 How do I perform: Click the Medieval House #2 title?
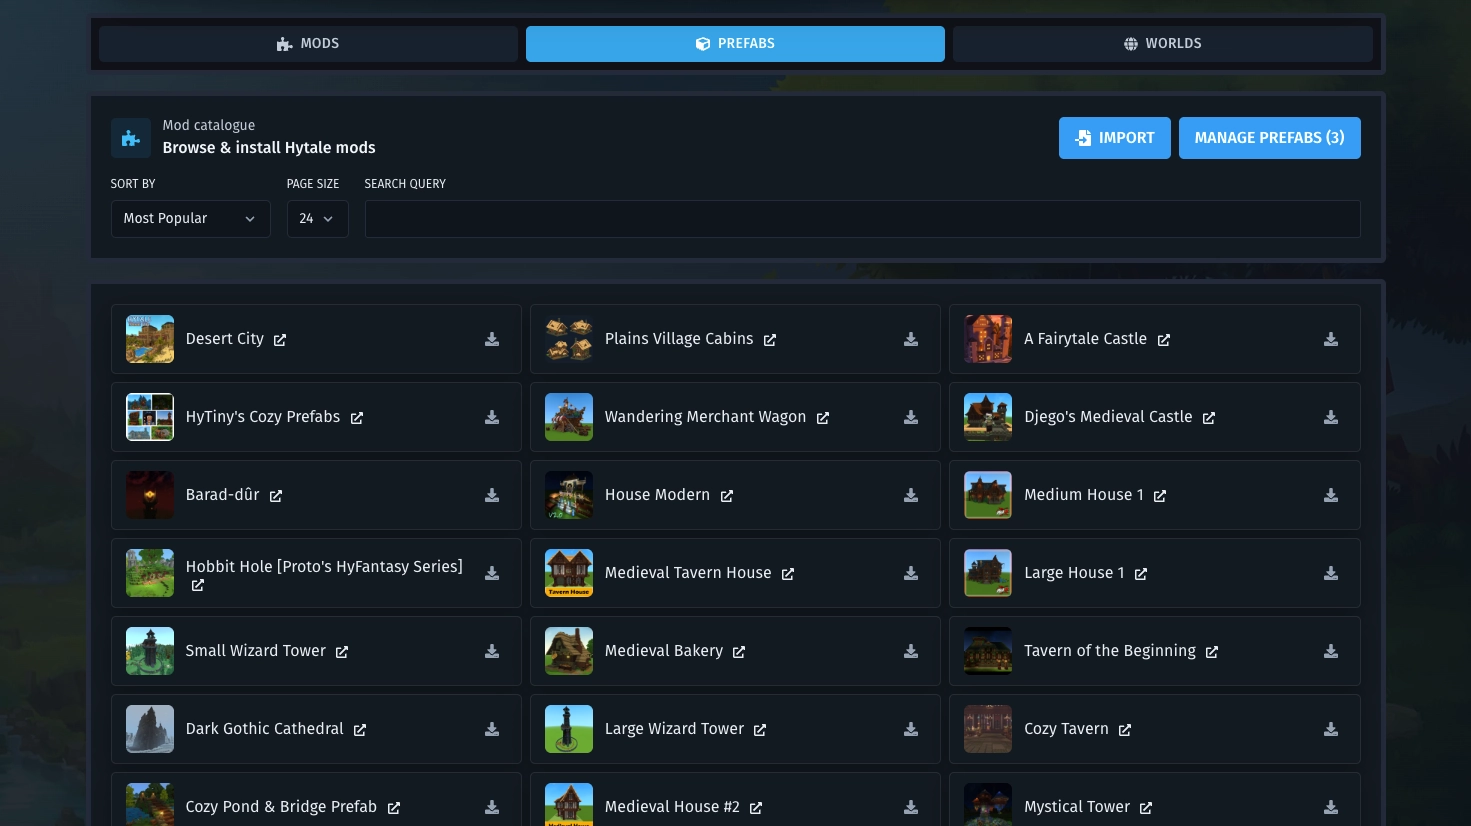click(x=672, y=807)
